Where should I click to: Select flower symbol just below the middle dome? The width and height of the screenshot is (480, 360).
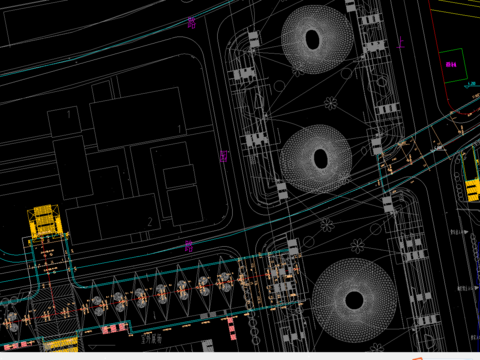click(327, 225)
